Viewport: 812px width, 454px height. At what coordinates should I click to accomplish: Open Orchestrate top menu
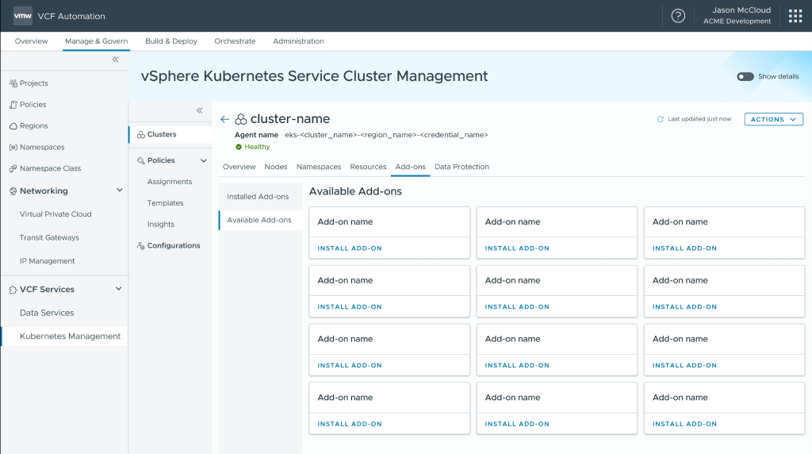(x=235, y=41)
